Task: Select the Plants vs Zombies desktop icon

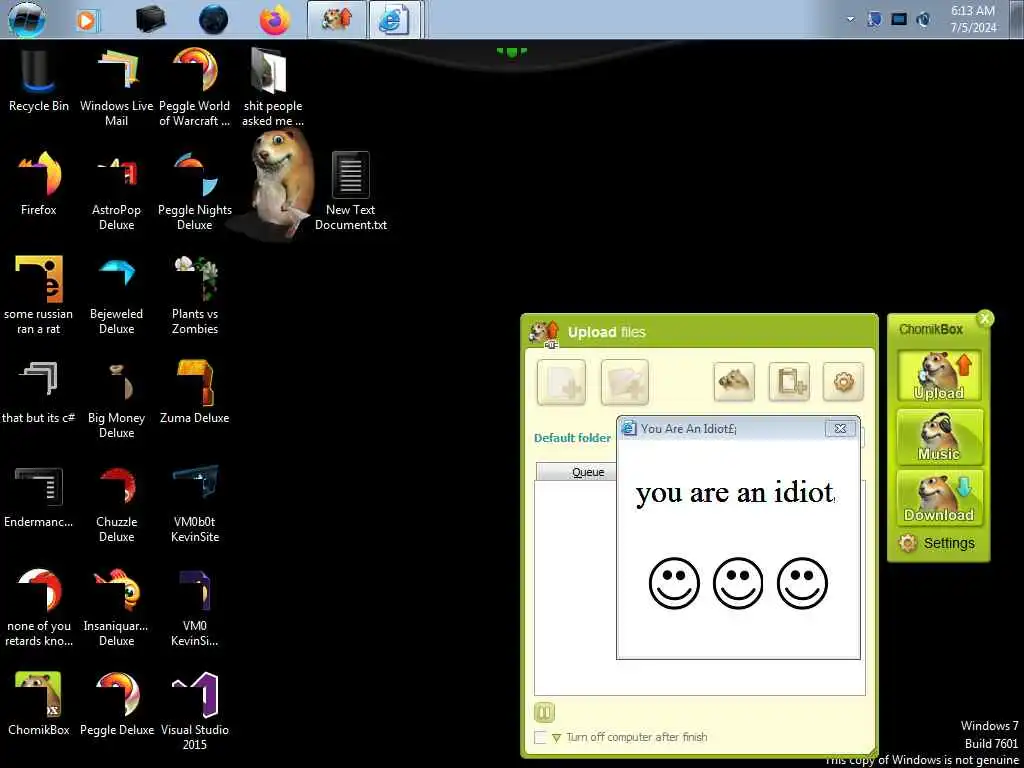Action: click(195, 295)
